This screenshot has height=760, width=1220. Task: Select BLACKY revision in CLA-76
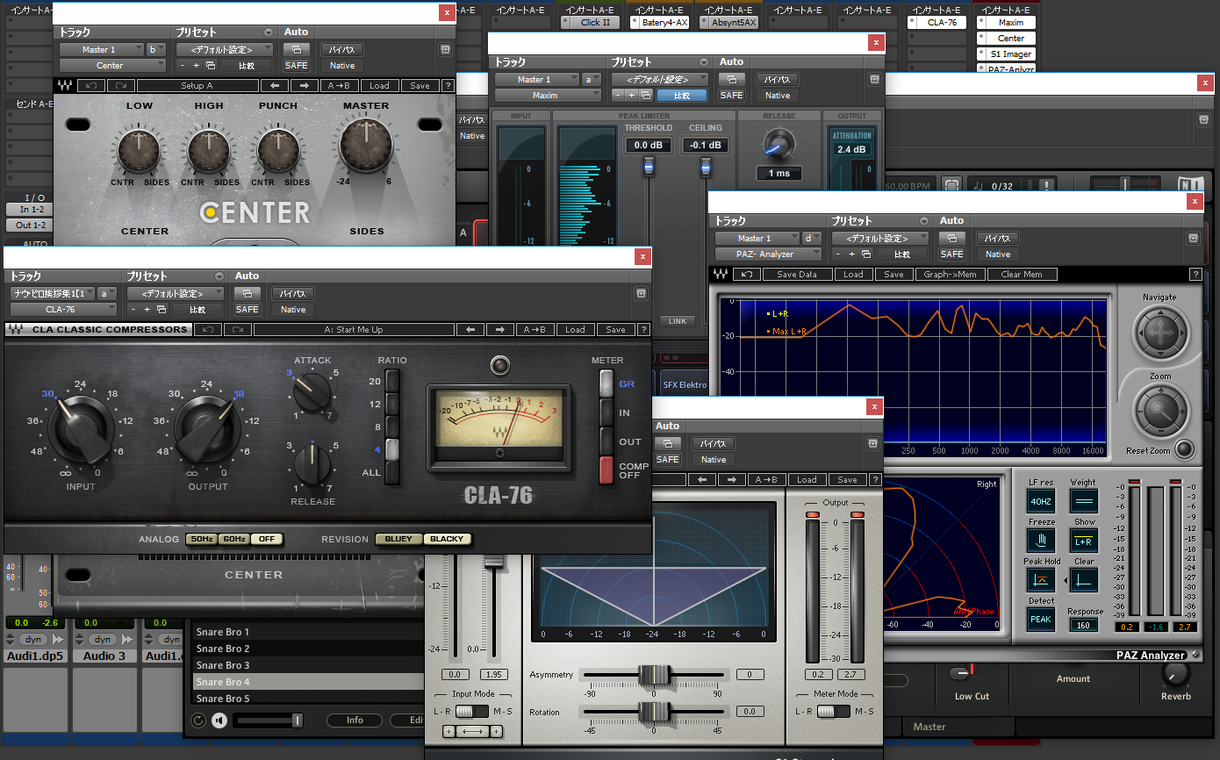pos(447,539)
